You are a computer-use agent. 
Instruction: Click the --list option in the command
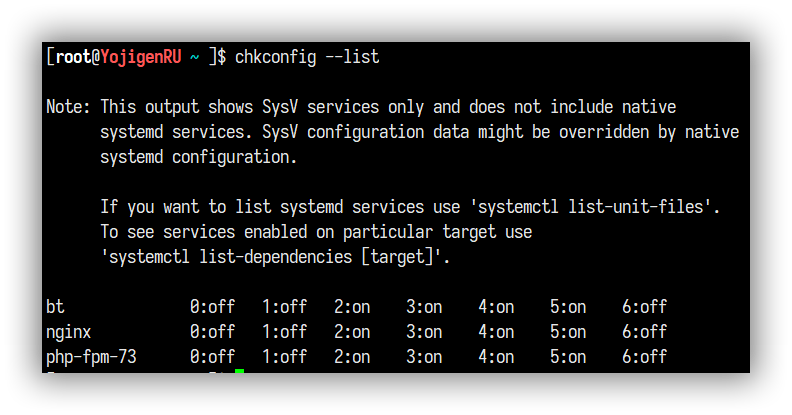(x=353, y=58)
